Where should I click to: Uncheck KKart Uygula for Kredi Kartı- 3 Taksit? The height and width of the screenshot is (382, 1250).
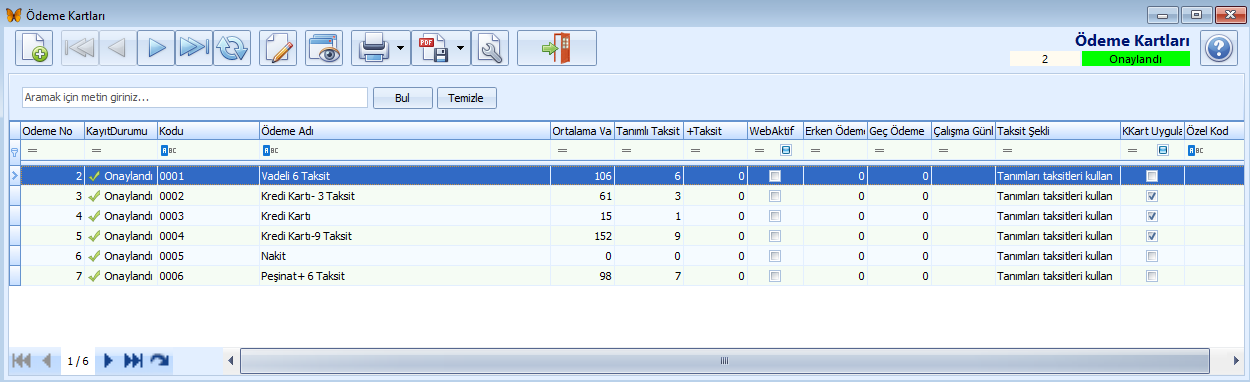(x=1152, y=196)
